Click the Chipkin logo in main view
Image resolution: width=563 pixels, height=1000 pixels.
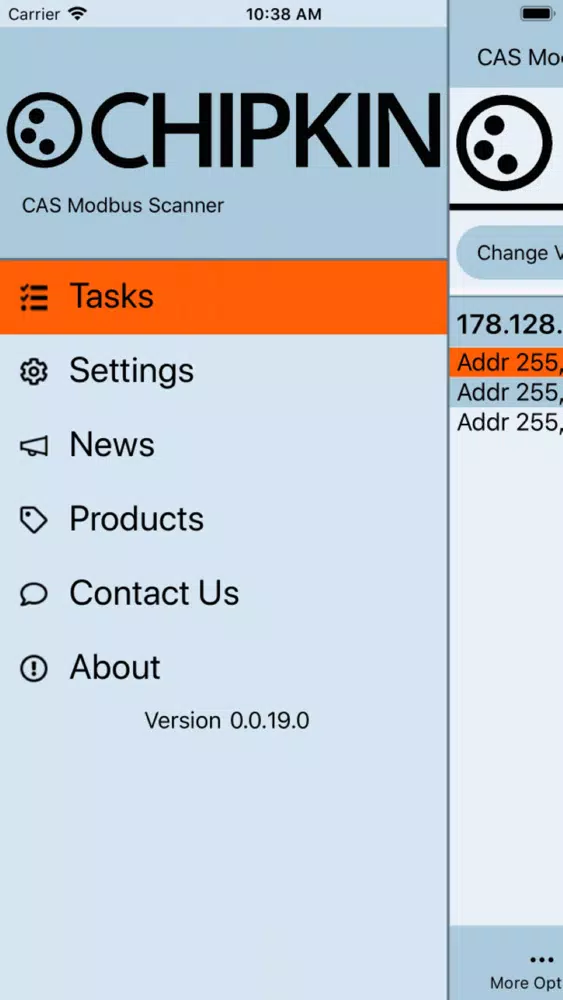click(x=504, y=143)
